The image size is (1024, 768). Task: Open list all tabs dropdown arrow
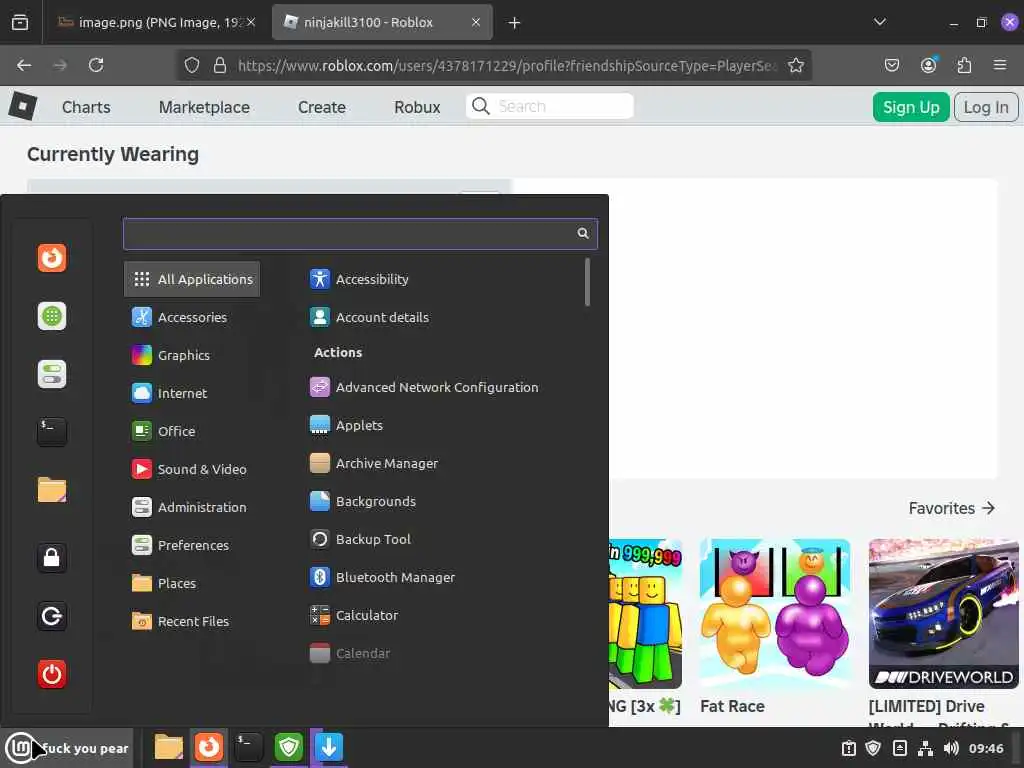tap(880, 22)
